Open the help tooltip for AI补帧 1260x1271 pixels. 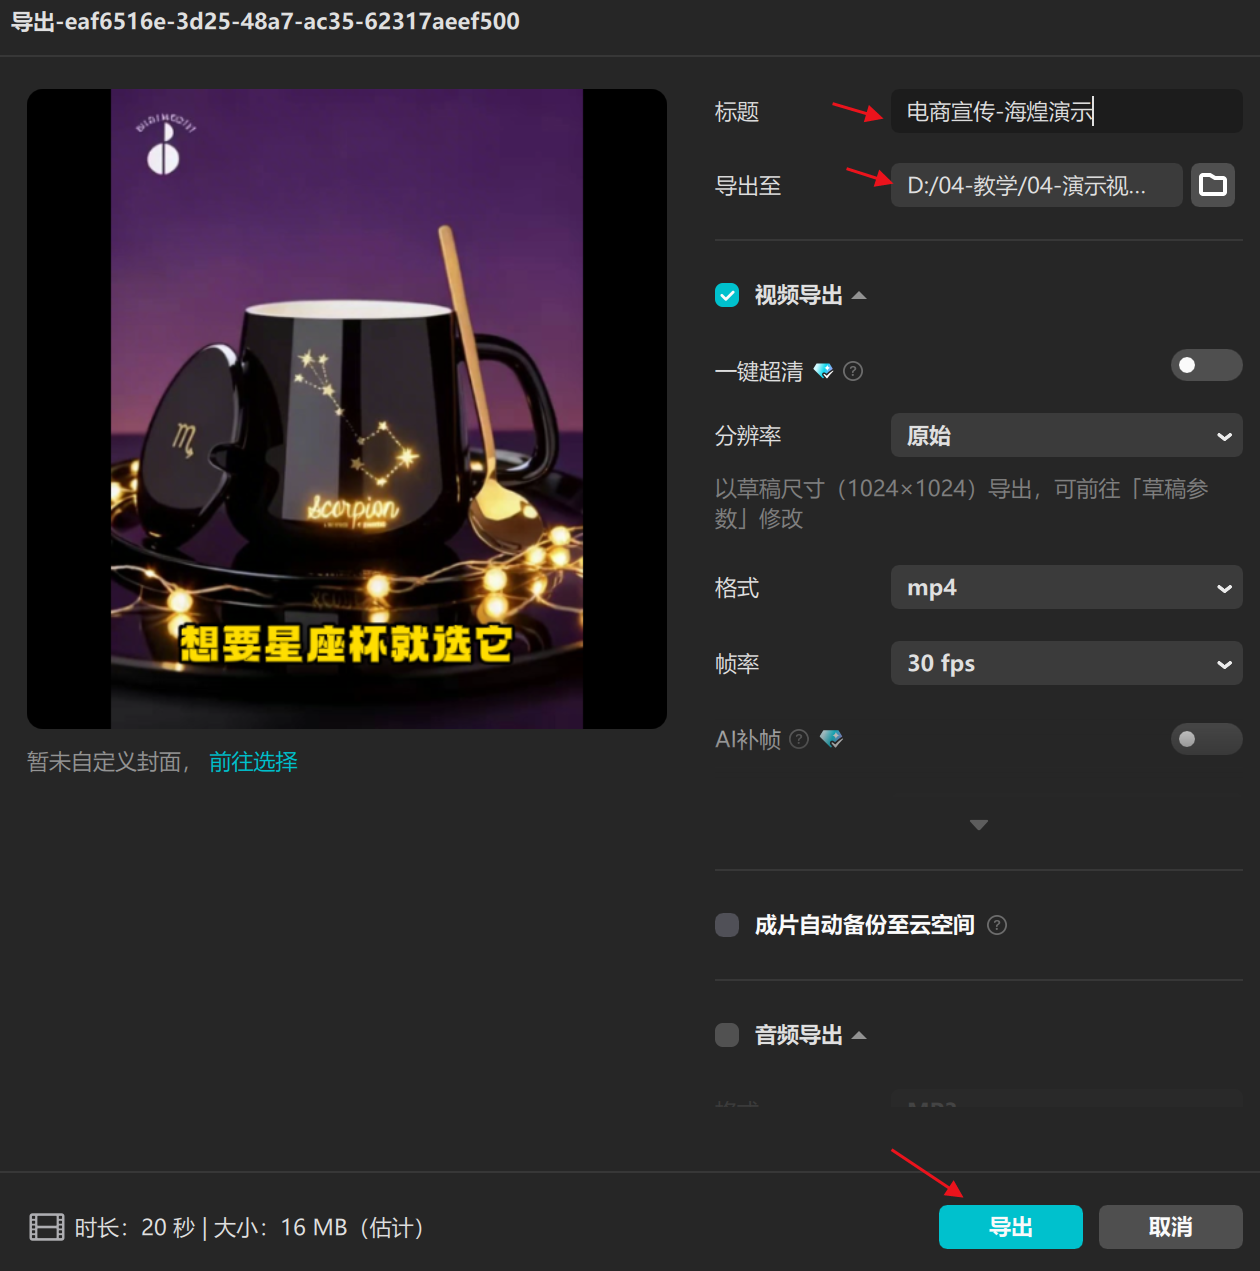[x=799, y=739]
